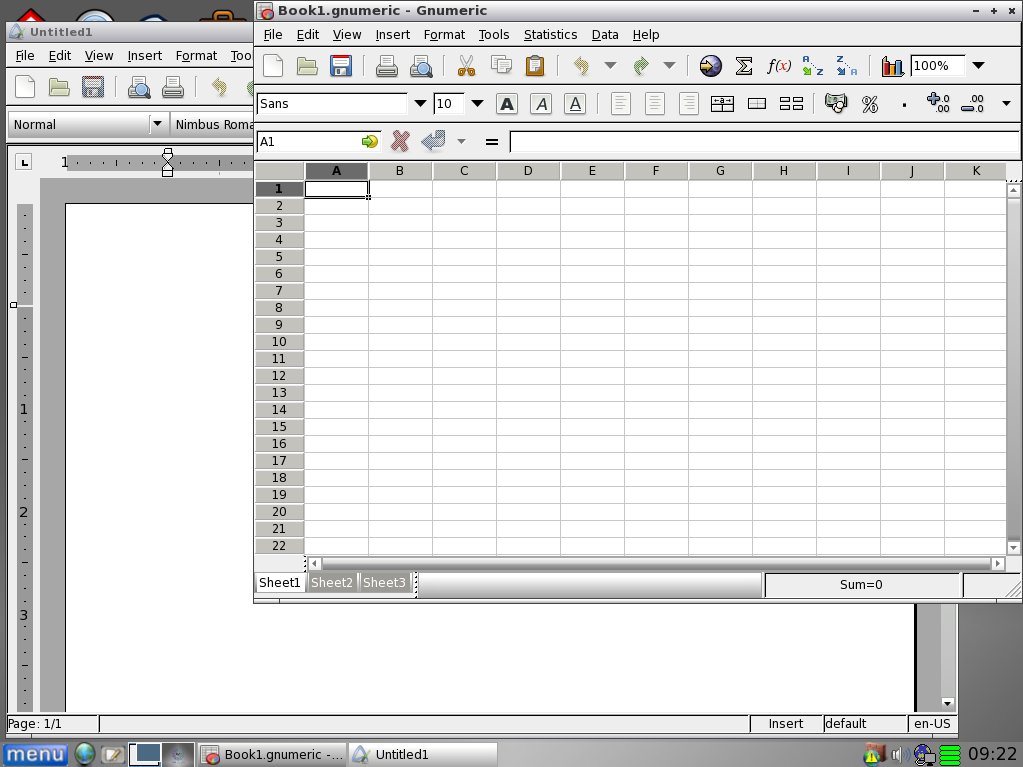This screenshot has height=767, width=1023.
Task: Toggle italic text formatting
Action: pyautogui.click(x=541, y=104)
